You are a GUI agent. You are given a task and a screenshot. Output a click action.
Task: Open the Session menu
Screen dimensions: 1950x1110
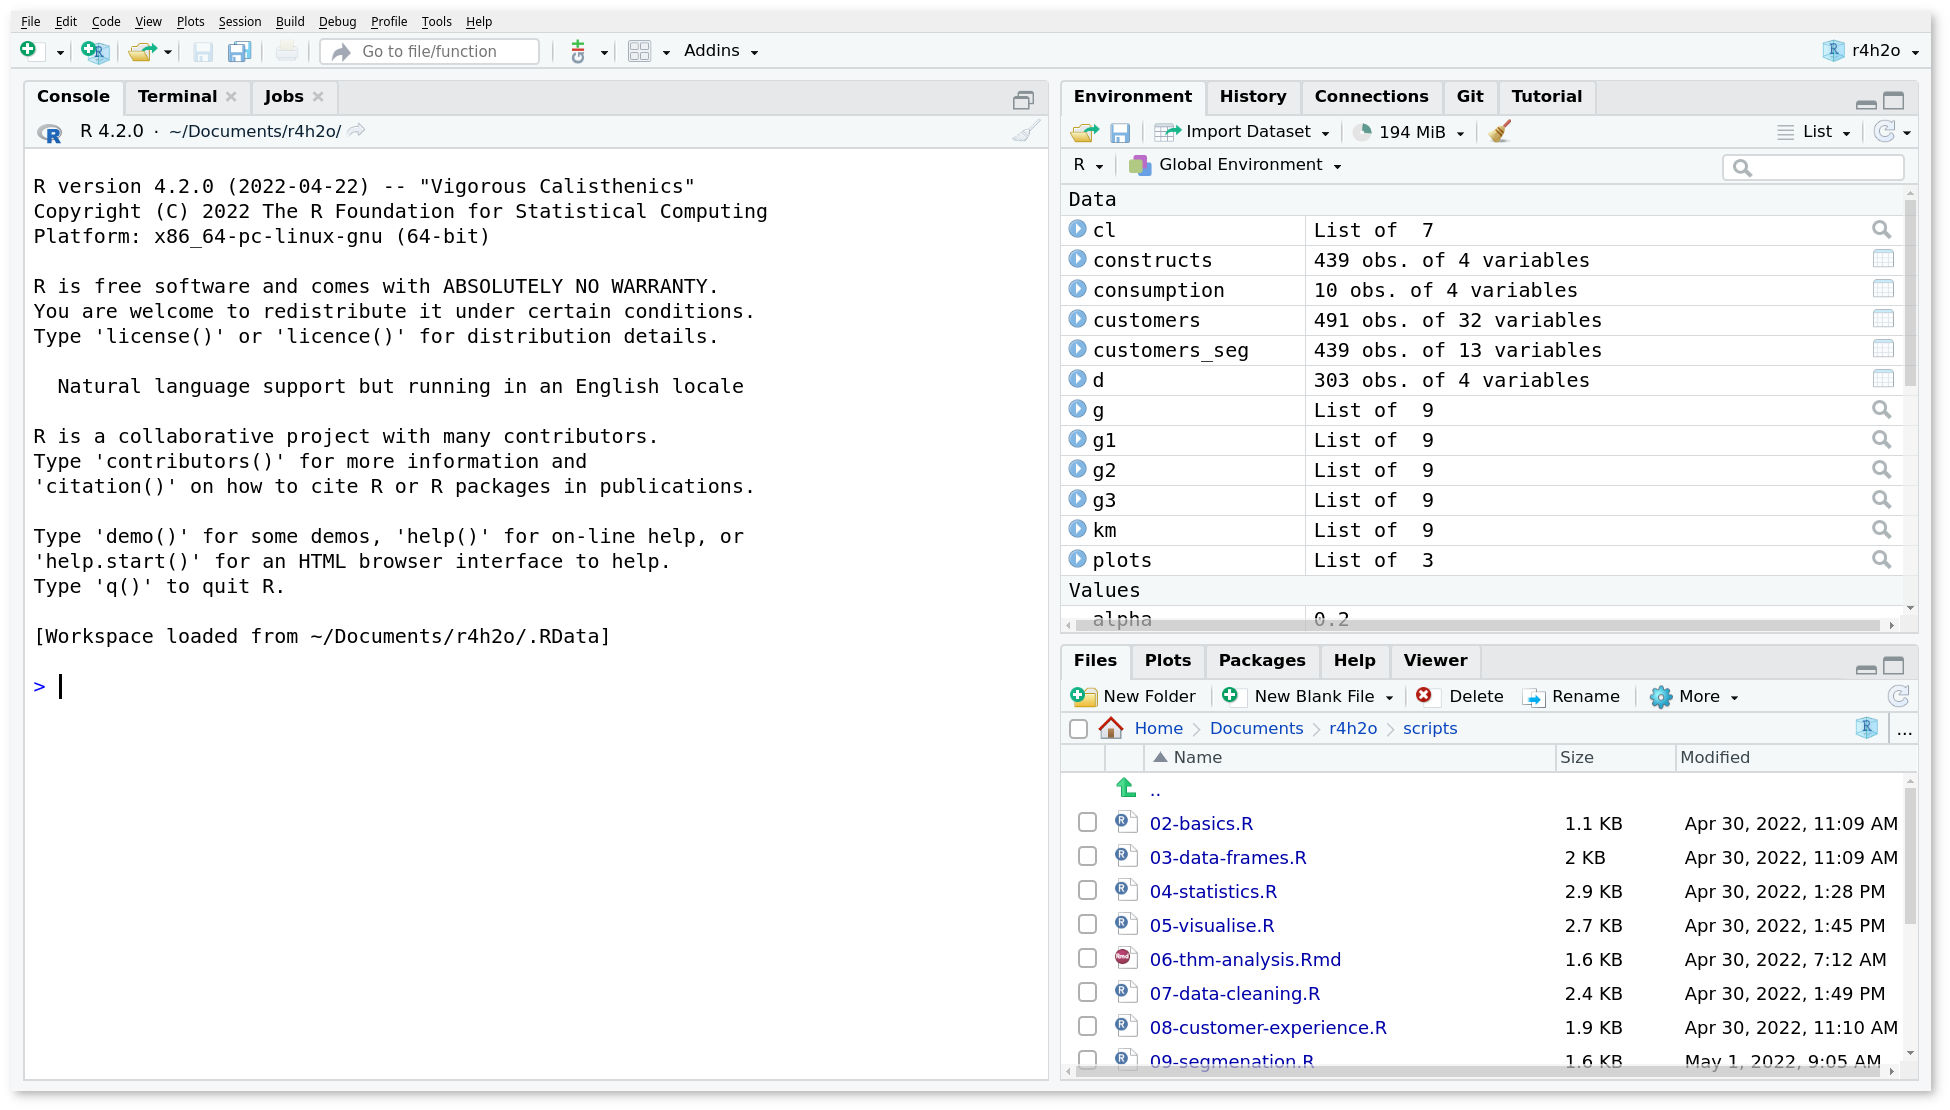pyautogui.click(x=240, y=21)
